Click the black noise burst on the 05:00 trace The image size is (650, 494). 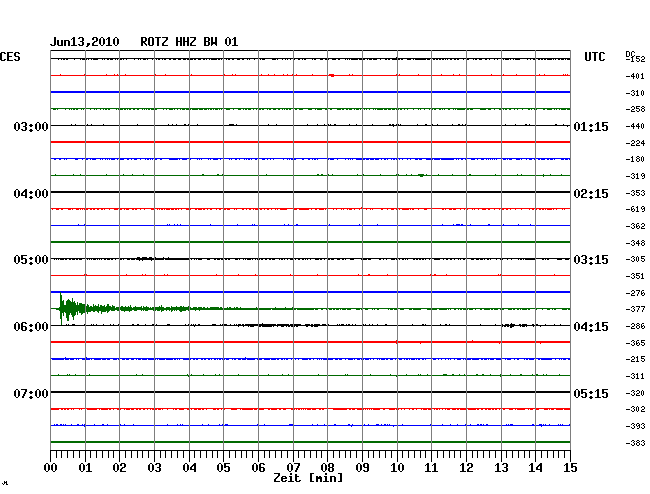pyautogui.click(x=145, y=259)
